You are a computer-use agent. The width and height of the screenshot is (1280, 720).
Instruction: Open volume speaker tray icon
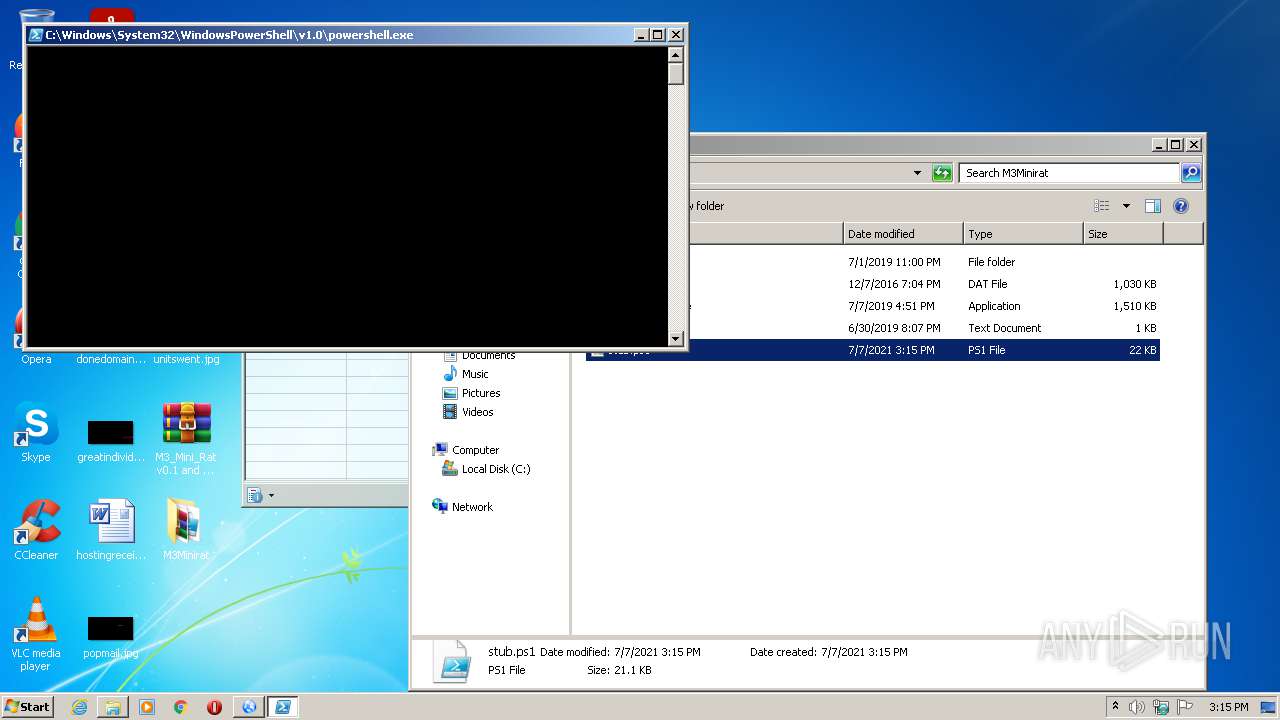click(x=1137, y=707)
